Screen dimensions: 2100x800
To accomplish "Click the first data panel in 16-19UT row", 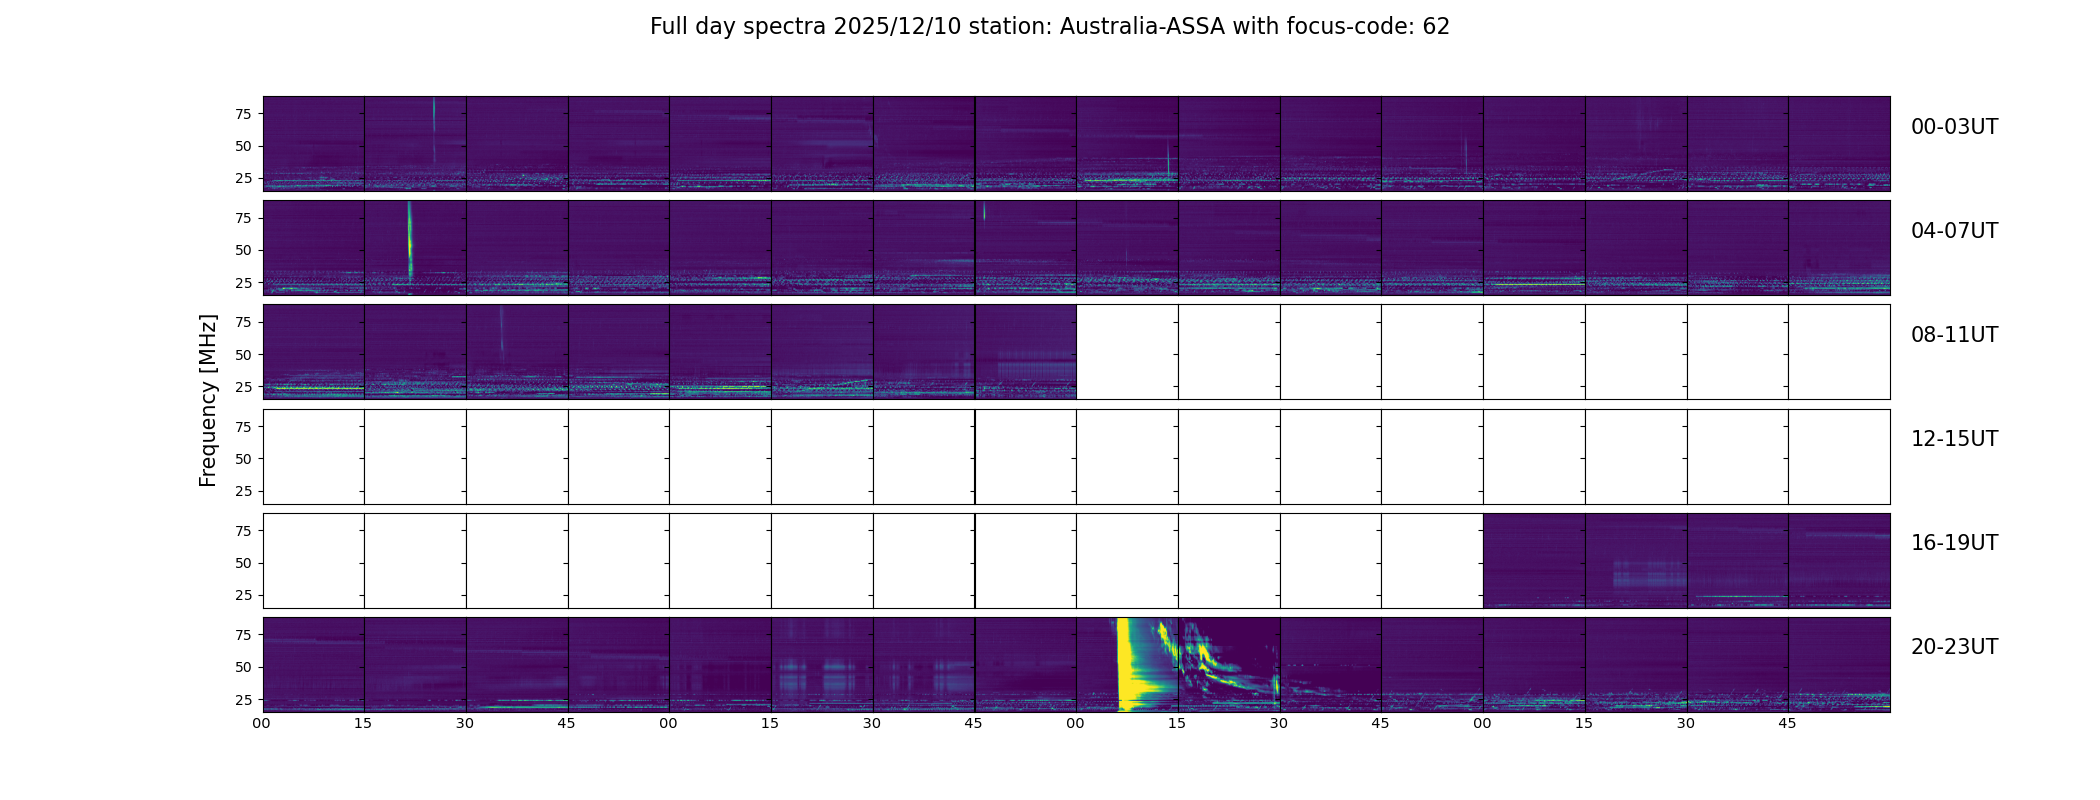I will 1534,561.
